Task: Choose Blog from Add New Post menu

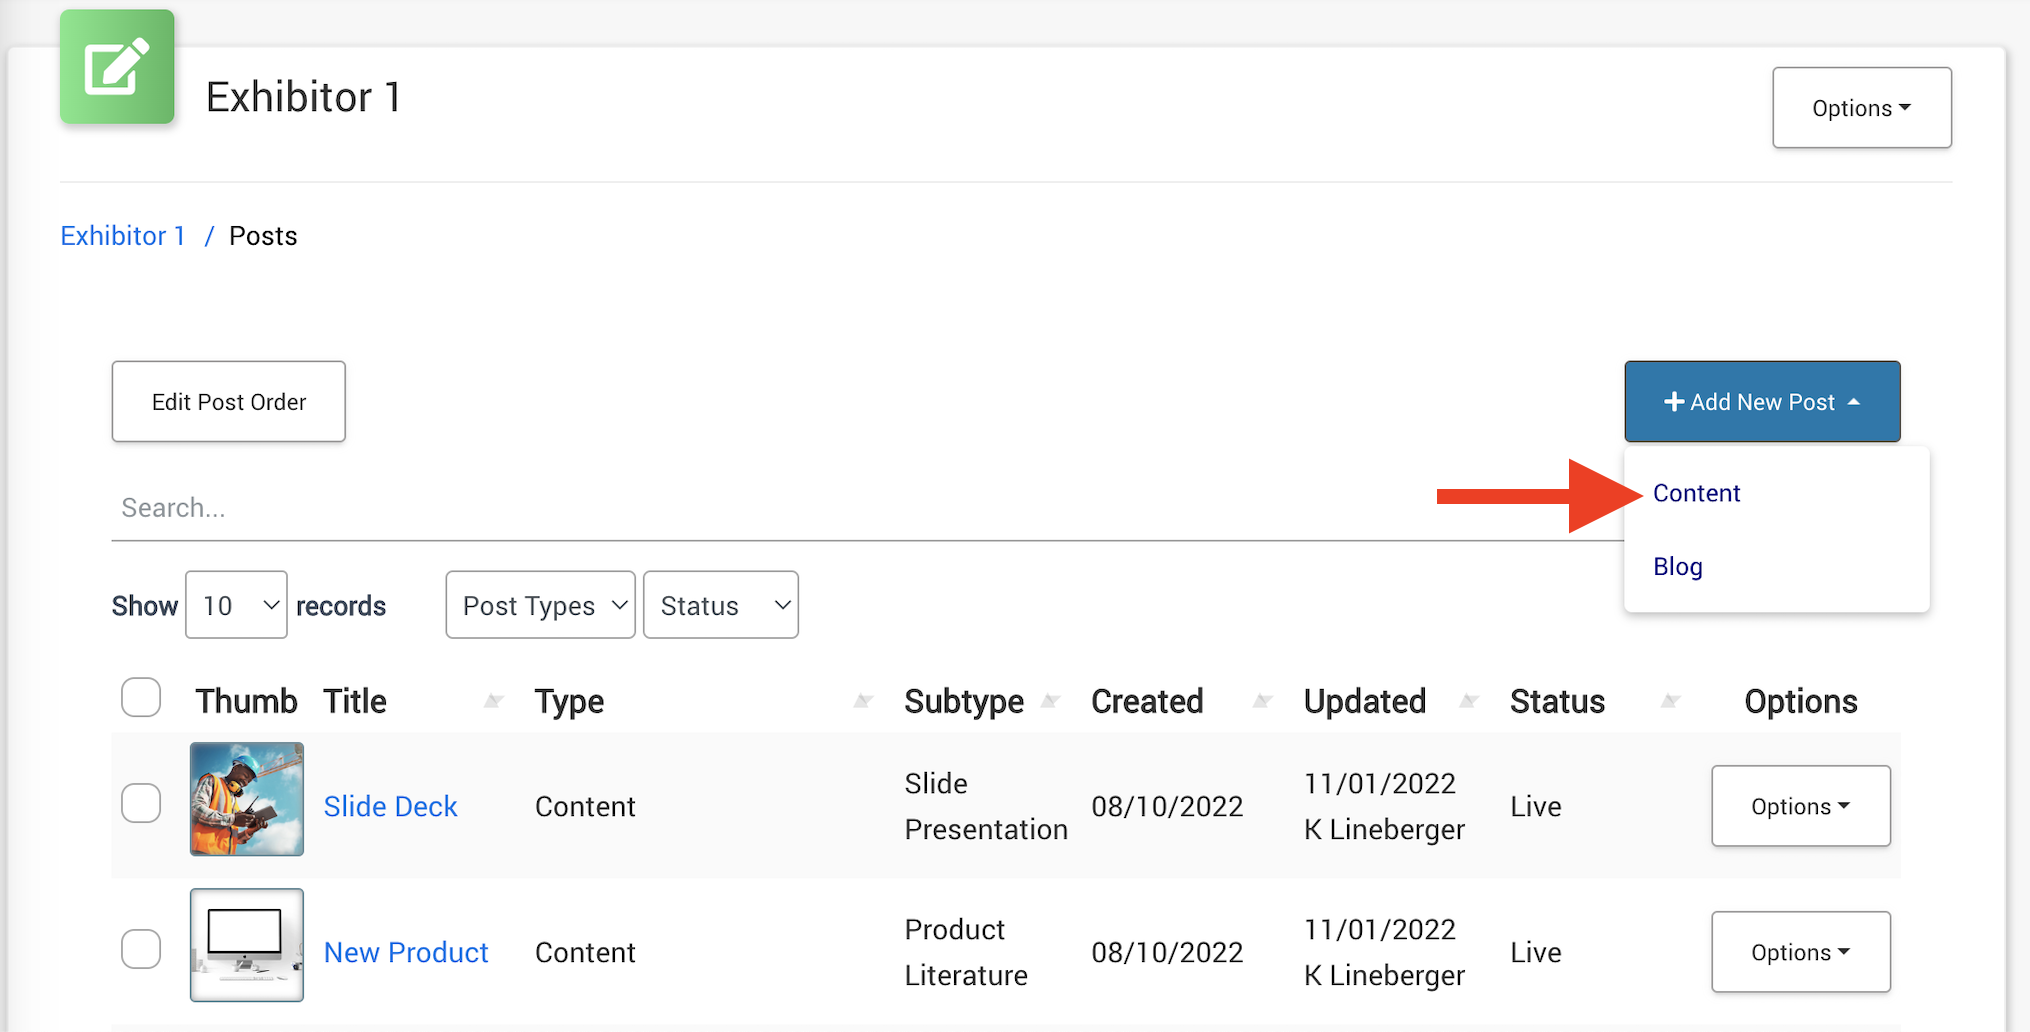Action: [1677, 567]
